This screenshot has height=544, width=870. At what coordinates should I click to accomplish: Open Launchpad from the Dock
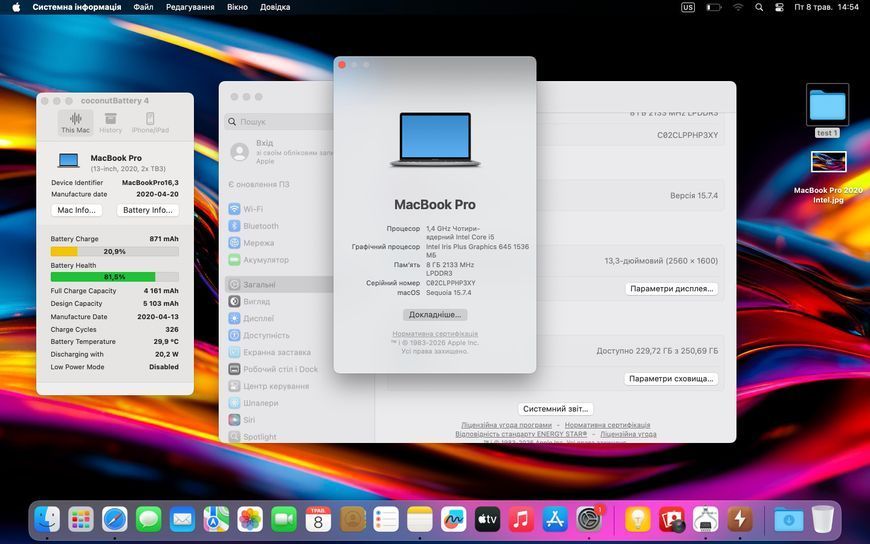pos(81,520)
